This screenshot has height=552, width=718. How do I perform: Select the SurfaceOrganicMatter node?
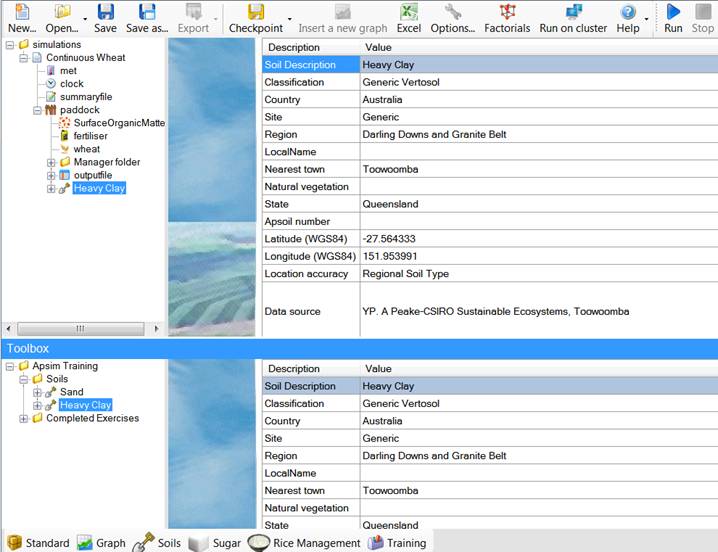click(x=119, y=123)
